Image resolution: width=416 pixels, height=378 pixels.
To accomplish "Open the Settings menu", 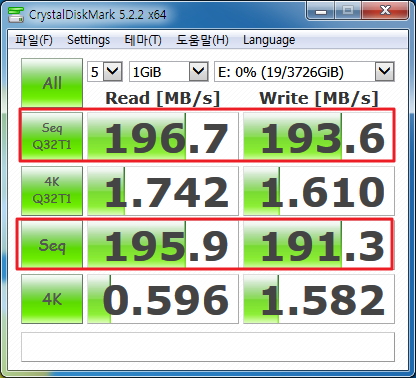I will pos(88,40).
